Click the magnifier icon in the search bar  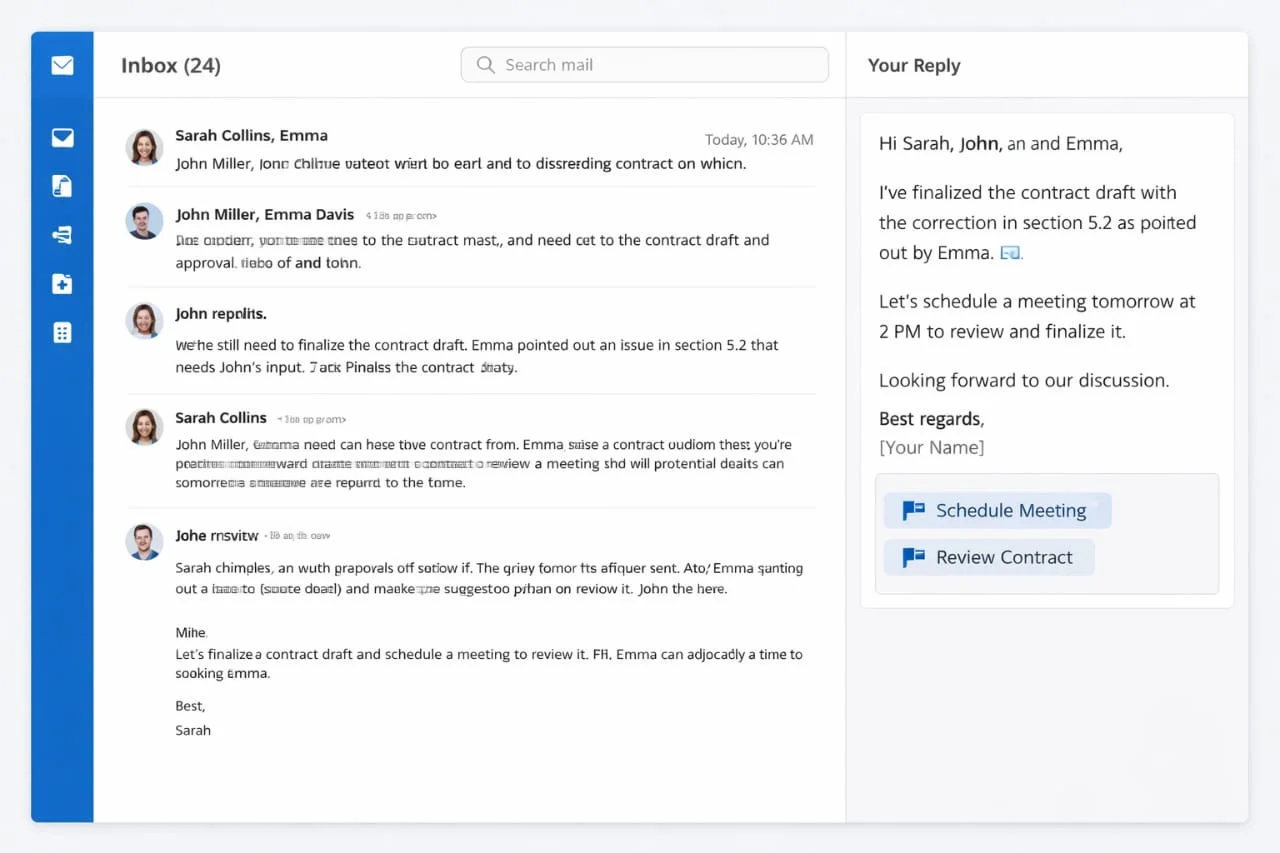point(486,65)
